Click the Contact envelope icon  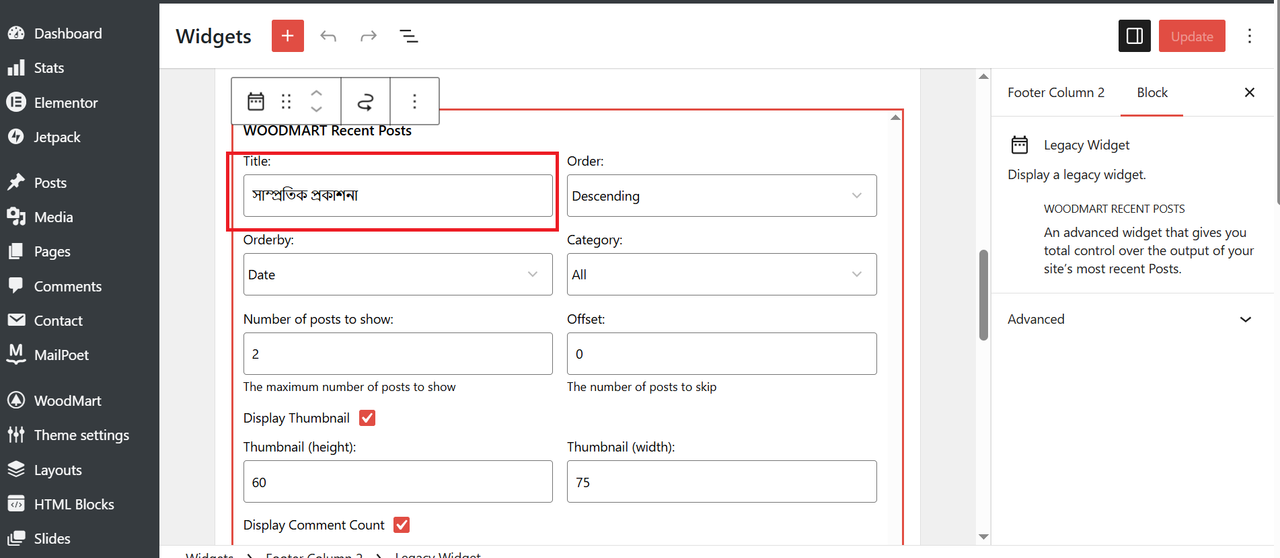coord(16,320)
